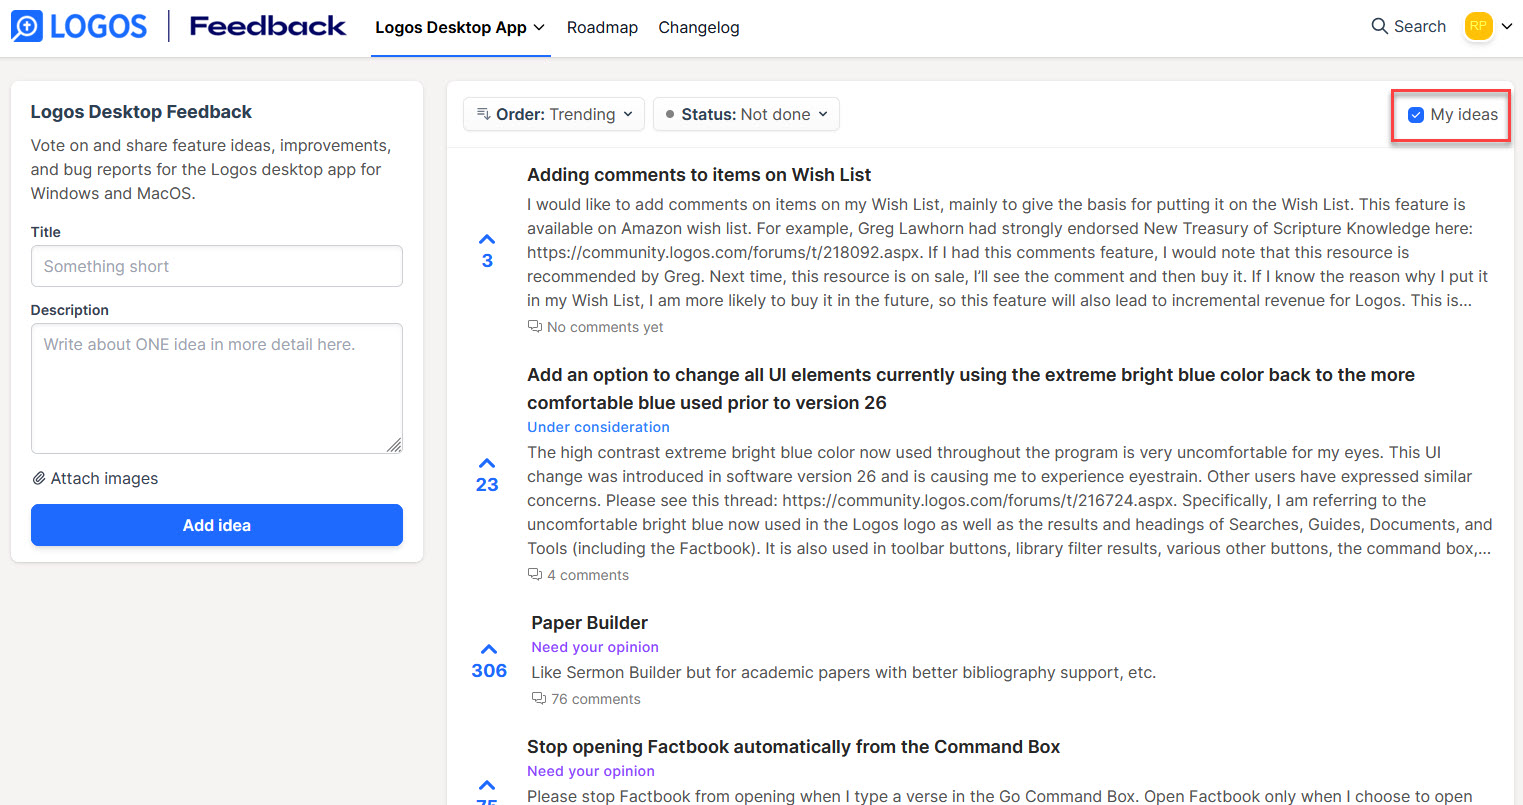
Task: Click the Attach images link
Action: click(104, 479)
